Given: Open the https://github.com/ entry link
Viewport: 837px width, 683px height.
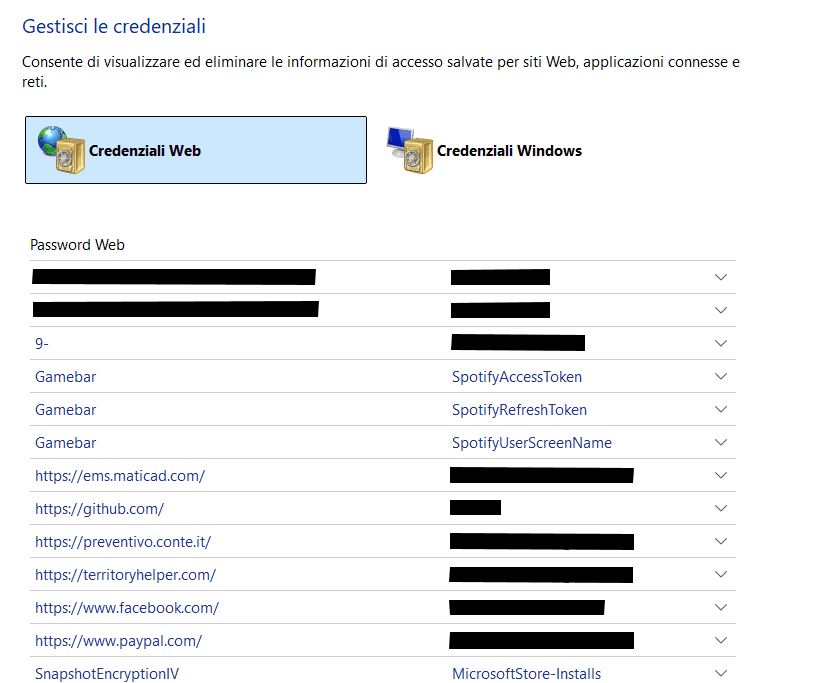Looking at the screenshot, I should [99, 509].
